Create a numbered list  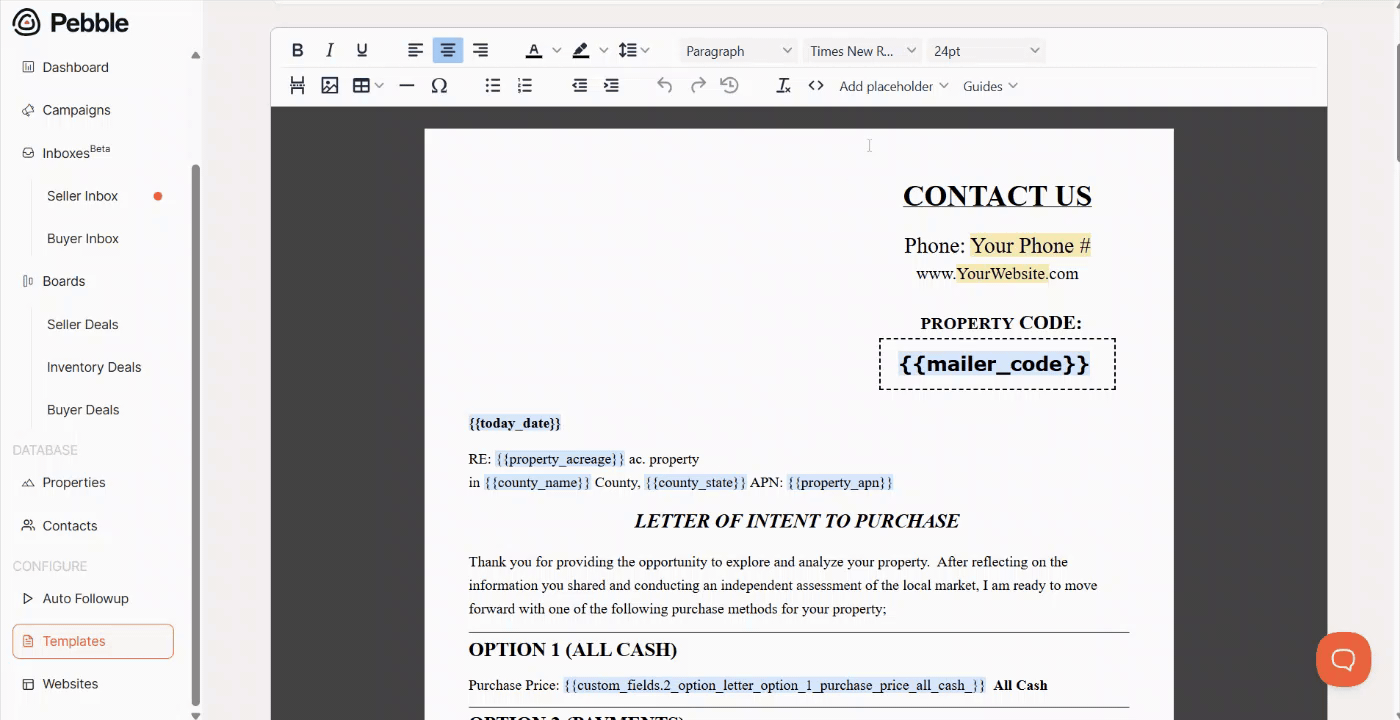(525, 86)
